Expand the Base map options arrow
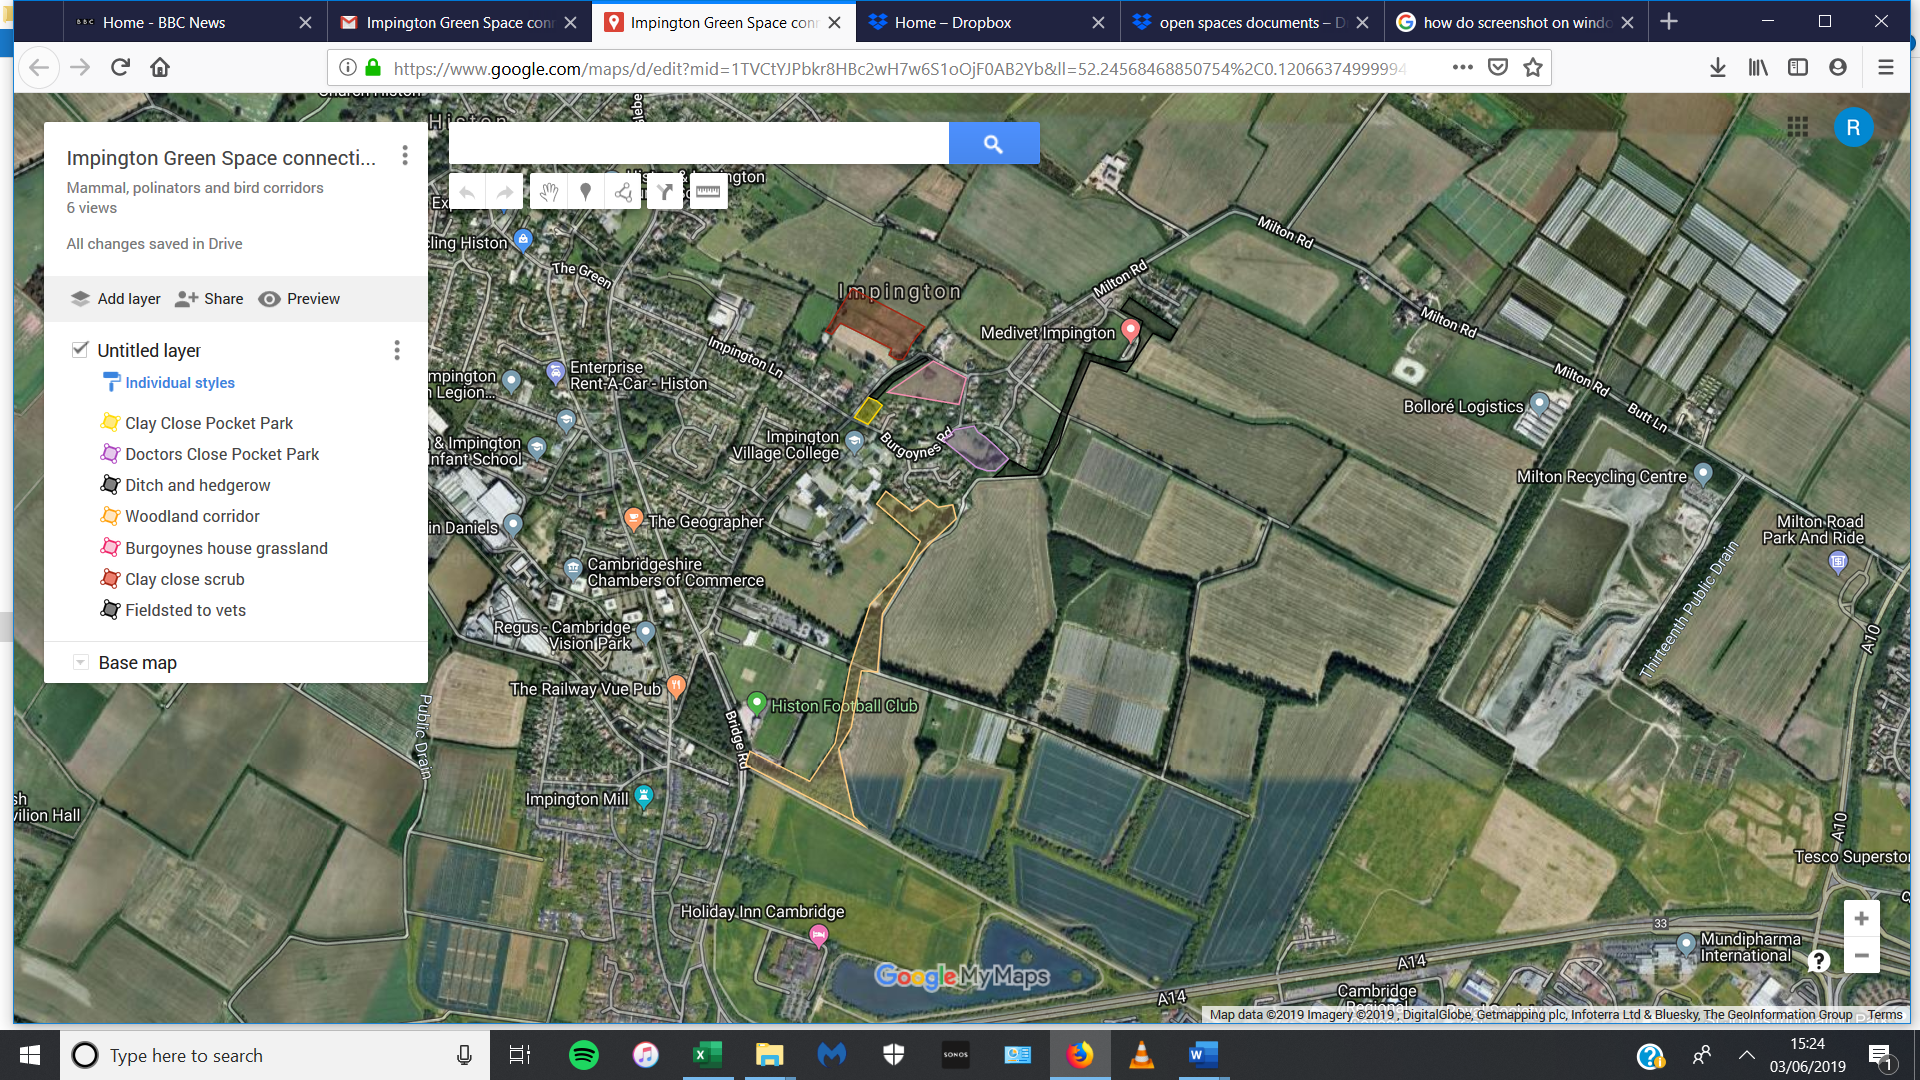This screenshot has height=1080, width=1920. coord(80,662)
